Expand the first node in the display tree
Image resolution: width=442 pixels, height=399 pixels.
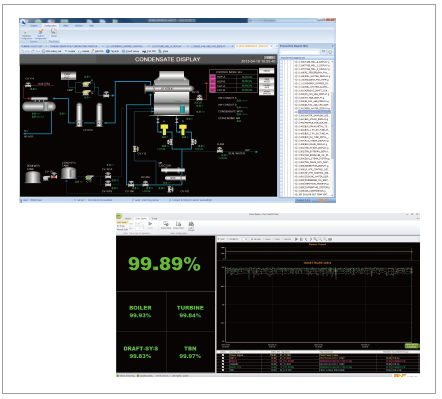[295, 62]
